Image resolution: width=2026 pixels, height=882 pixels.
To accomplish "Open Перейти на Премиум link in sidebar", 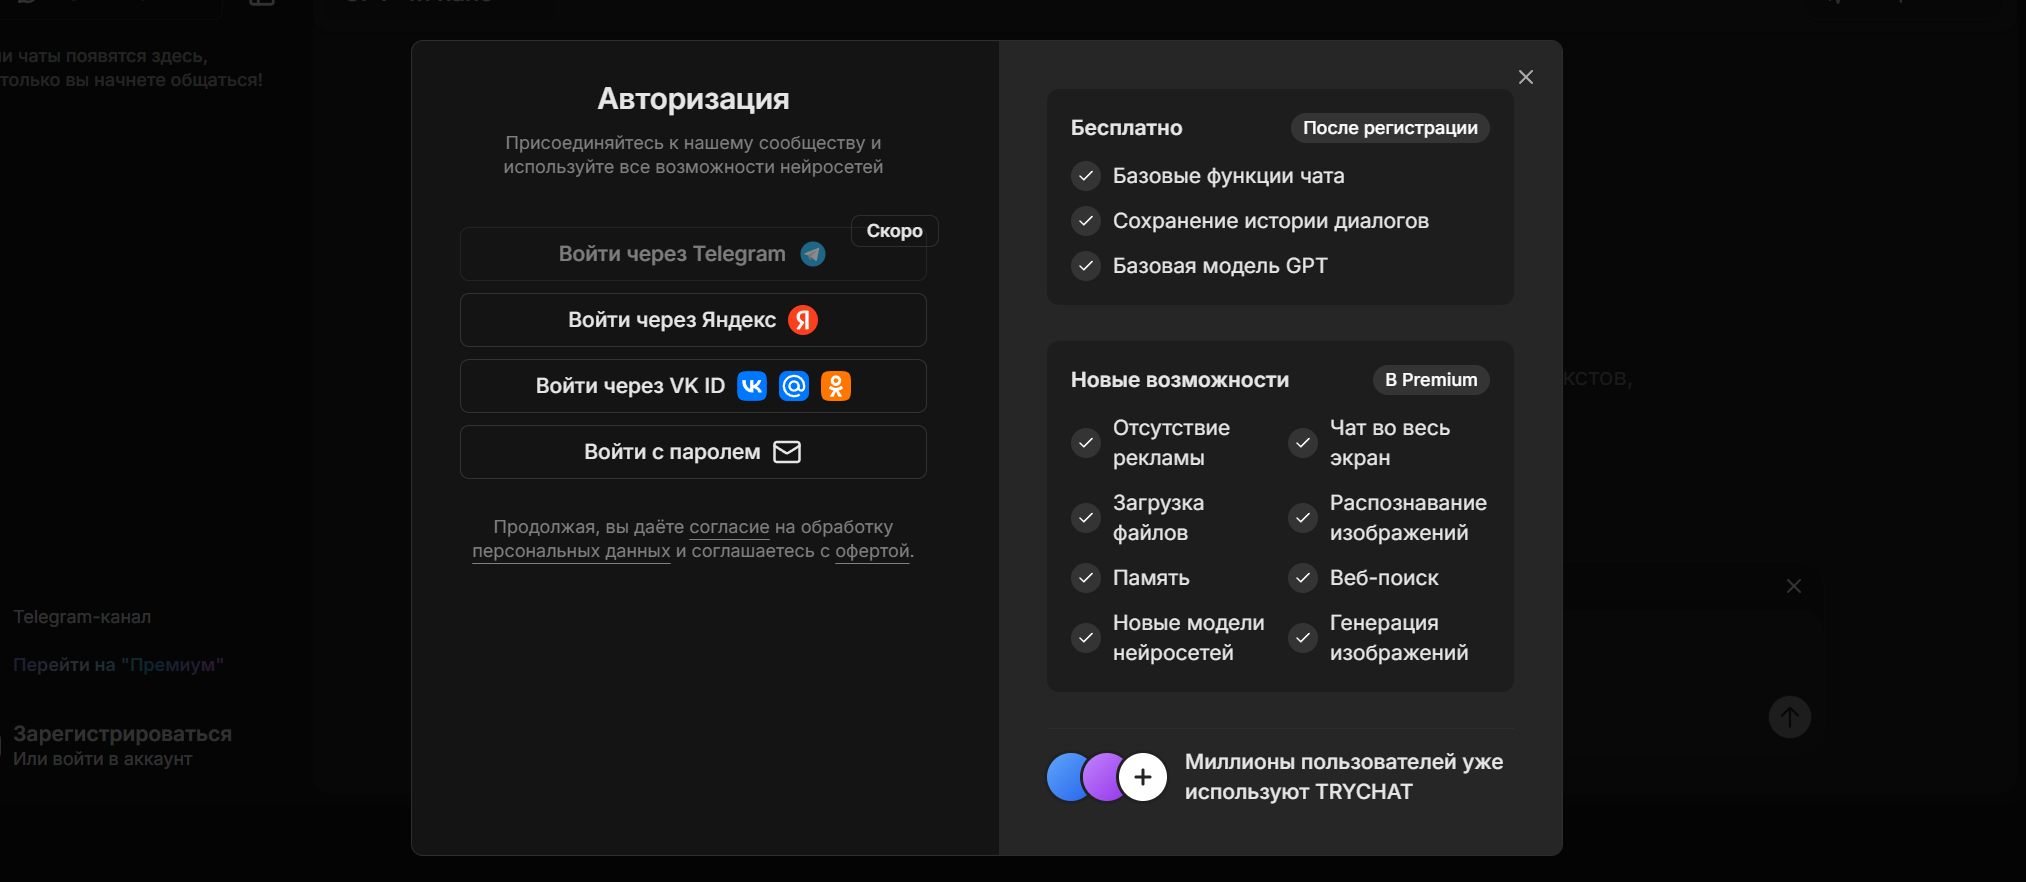I will tap(118, 665).
